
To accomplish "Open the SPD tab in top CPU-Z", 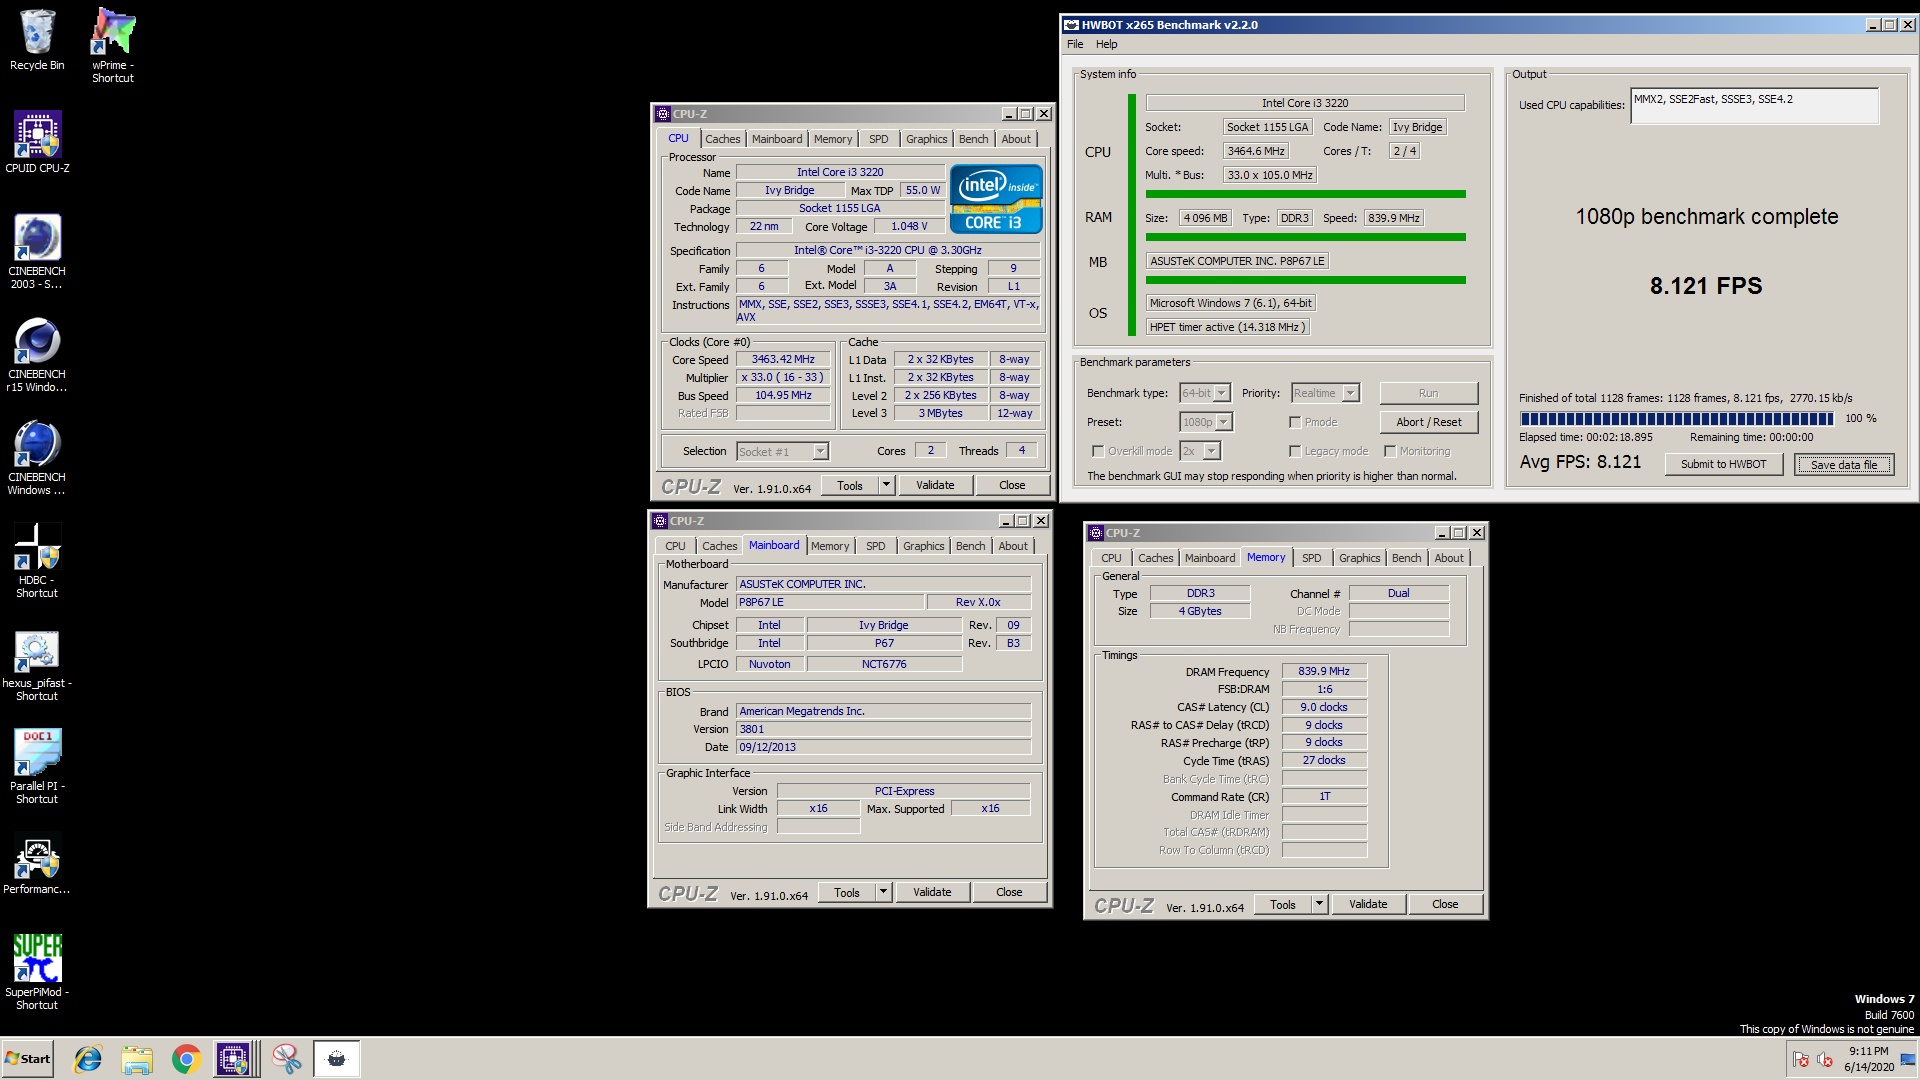I will click(878, 139).
